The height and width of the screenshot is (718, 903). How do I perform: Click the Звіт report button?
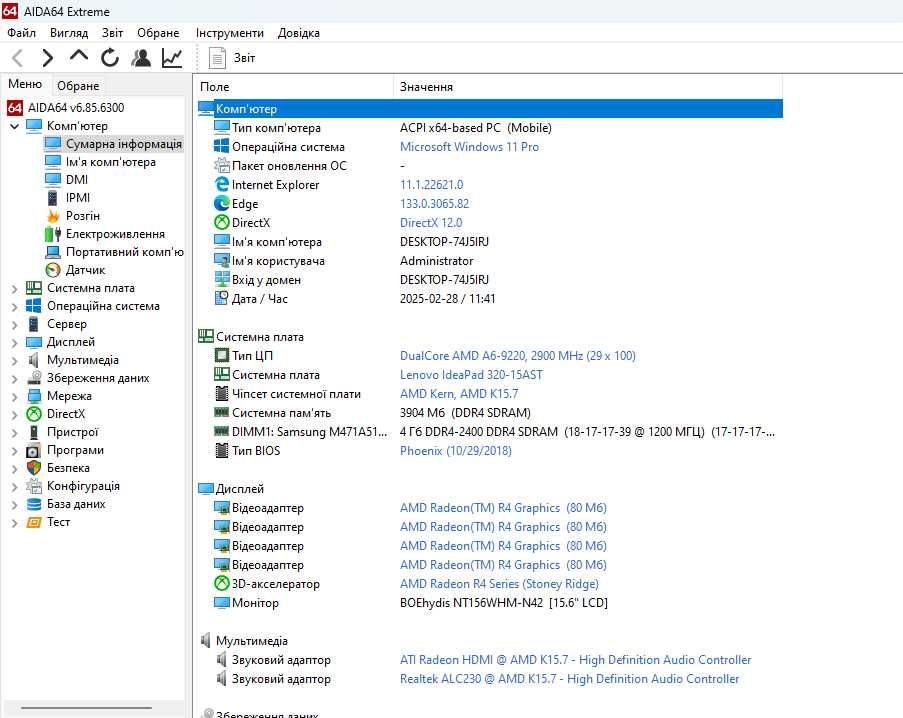pos(232,58)
